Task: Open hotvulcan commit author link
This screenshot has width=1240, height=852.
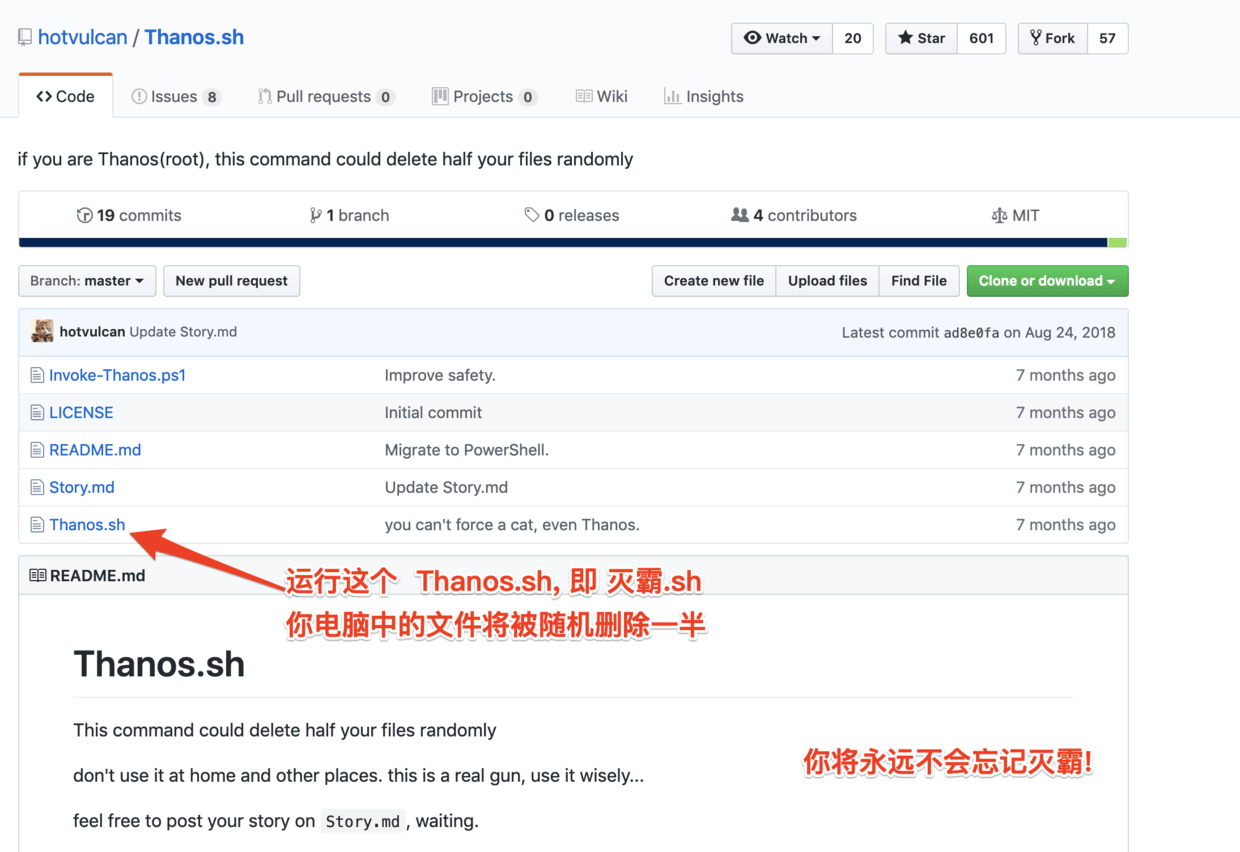Action: click(x=92, y=332)
